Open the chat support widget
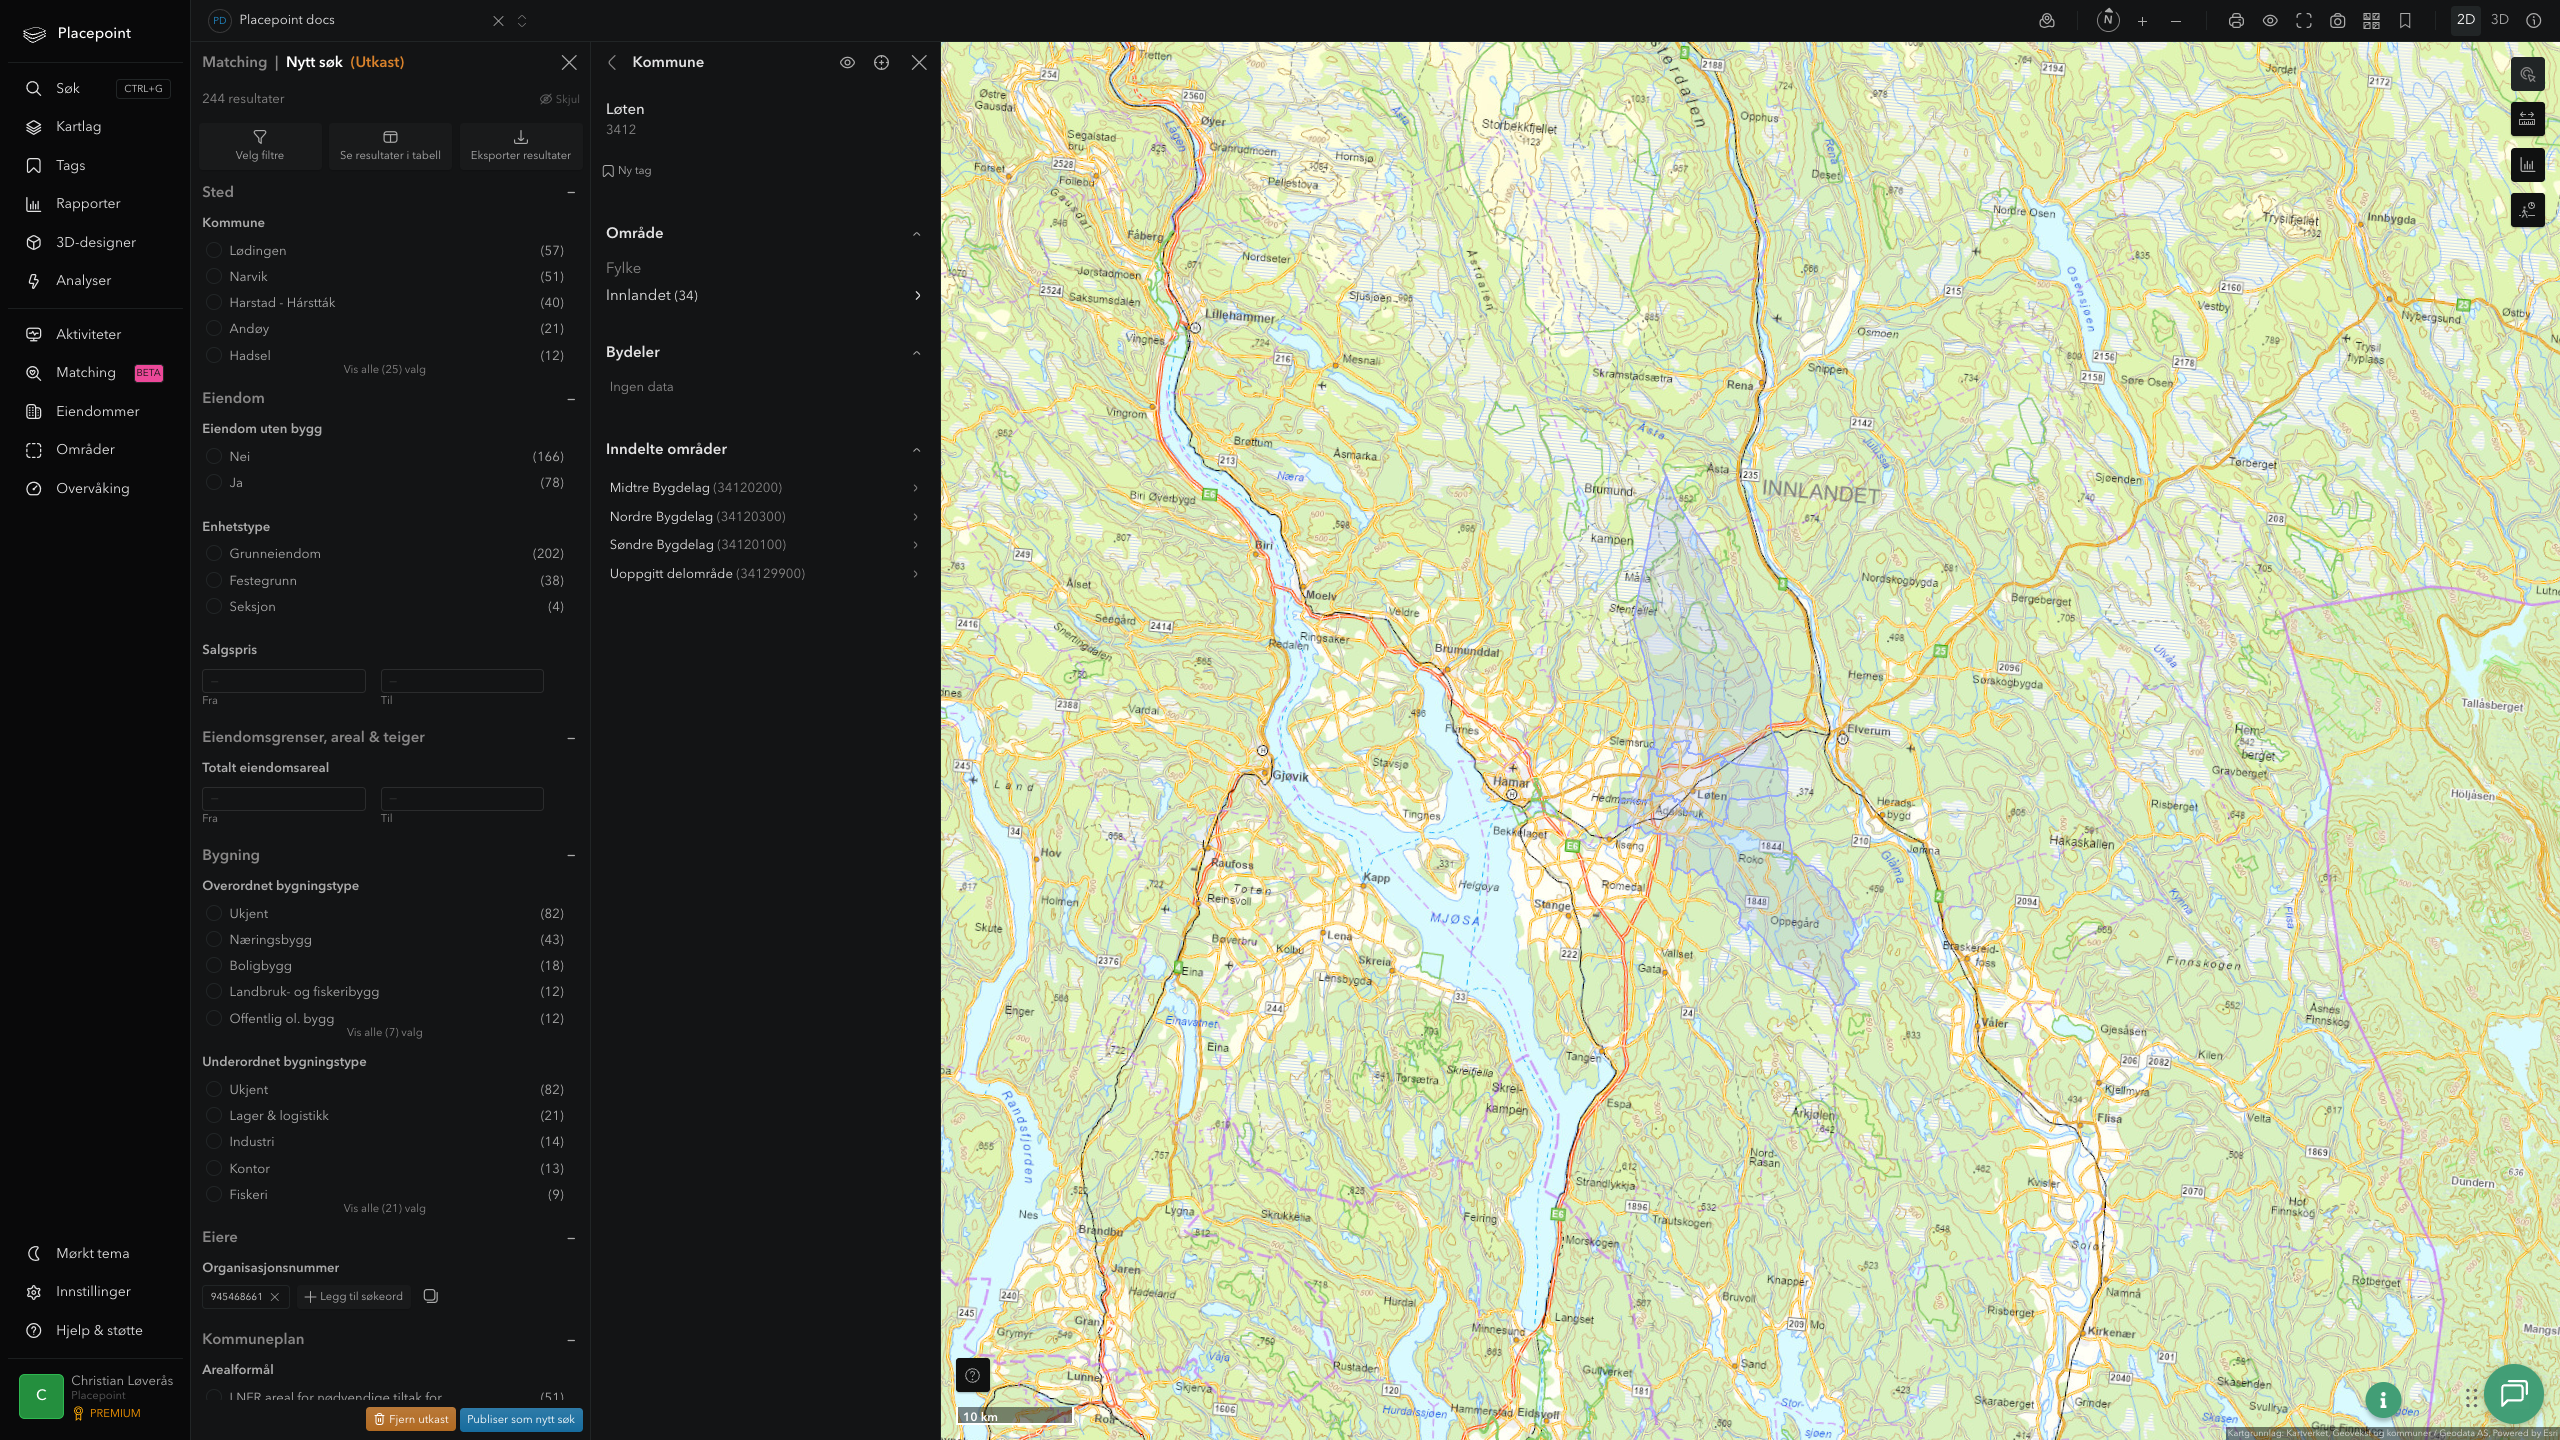This screenshot has height=1440, width=2560. tap(2514, 1394)
